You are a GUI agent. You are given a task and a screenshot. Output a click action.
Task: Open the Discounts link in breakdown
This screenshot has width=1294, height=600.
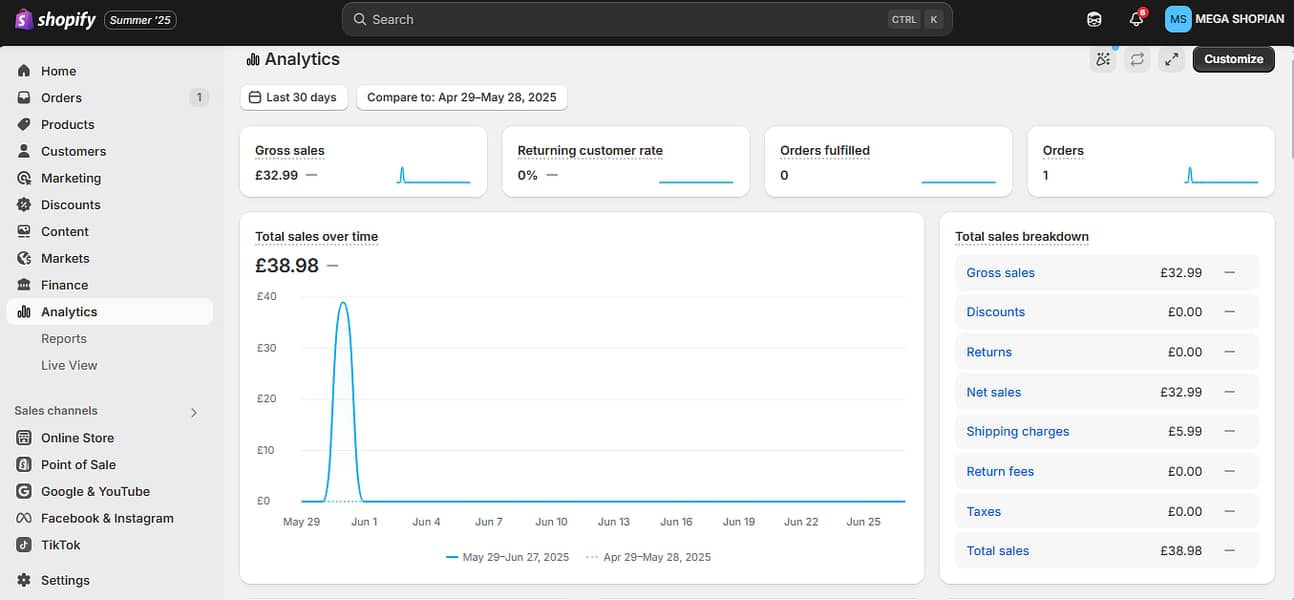(x=995, y=312)
